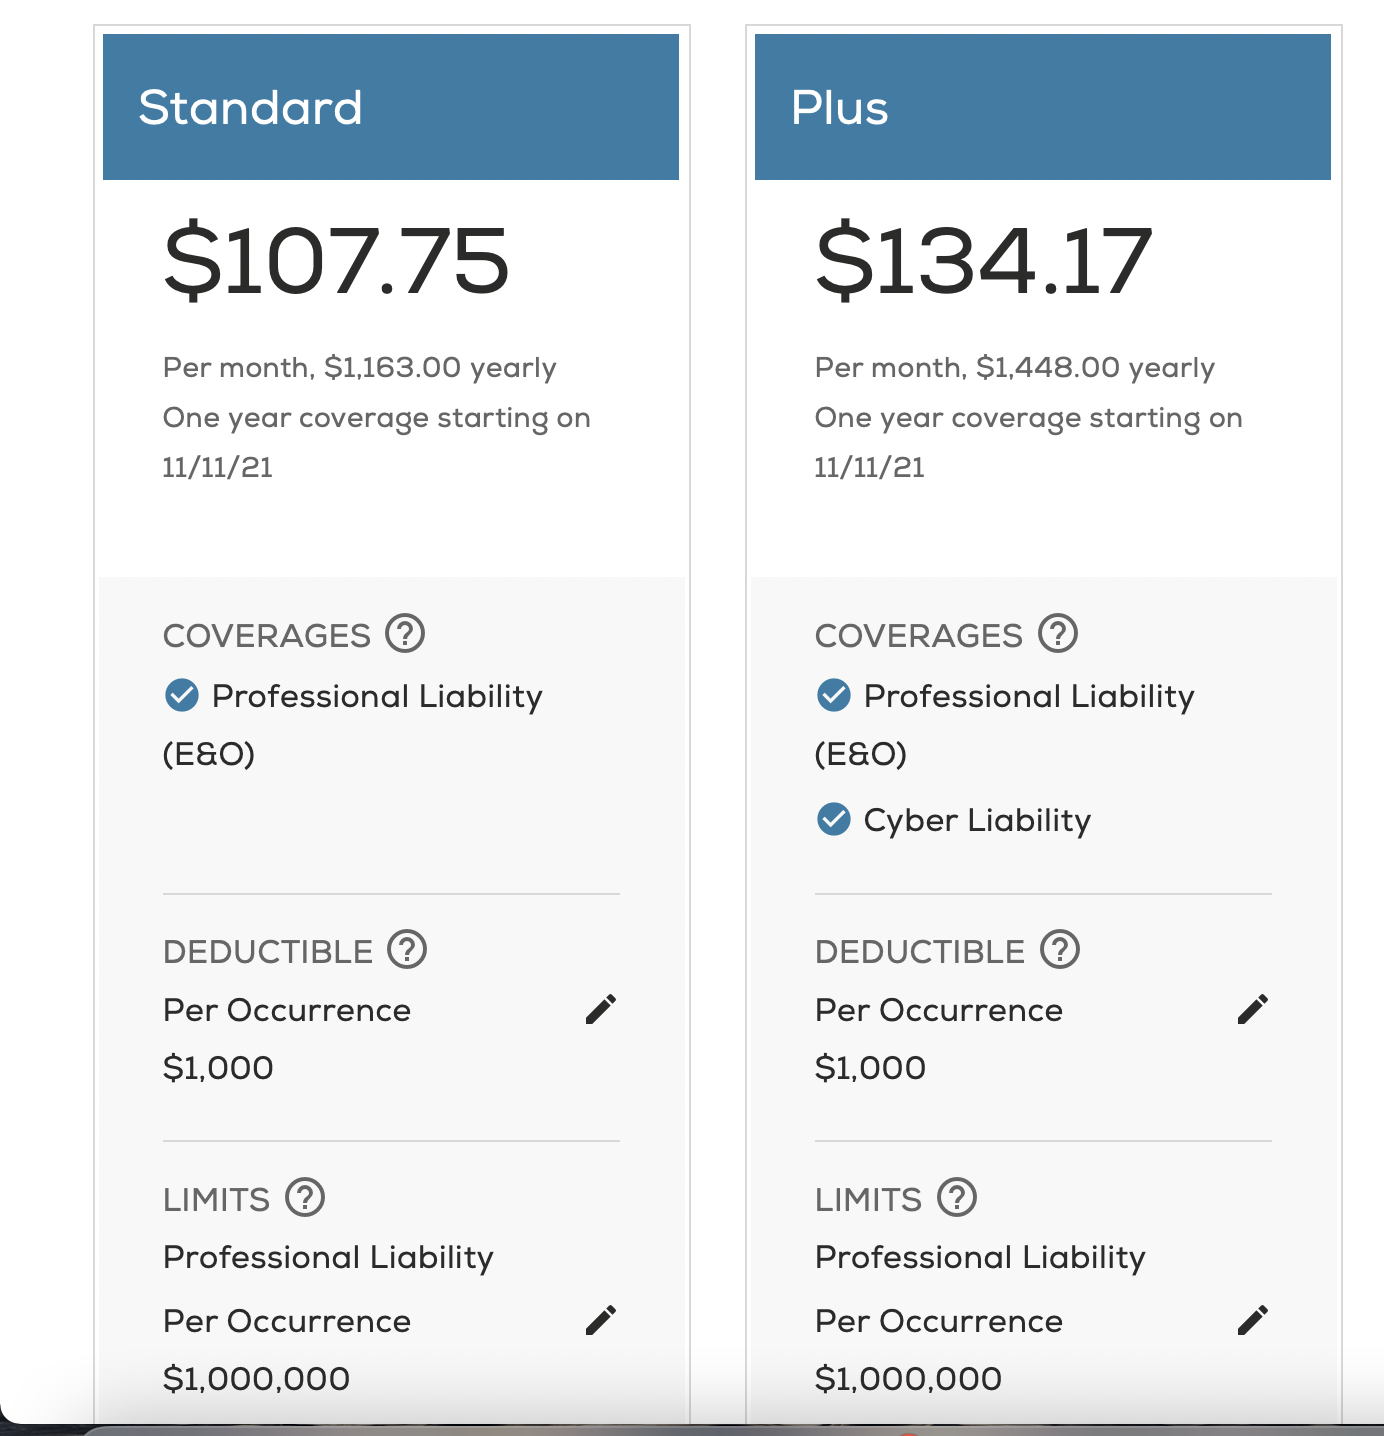The width and height of the screenshot is (1384, 1436).
Task: Open Deductible help icon in Standard plan
Action: pyautogui.click(x=407, y=950)
